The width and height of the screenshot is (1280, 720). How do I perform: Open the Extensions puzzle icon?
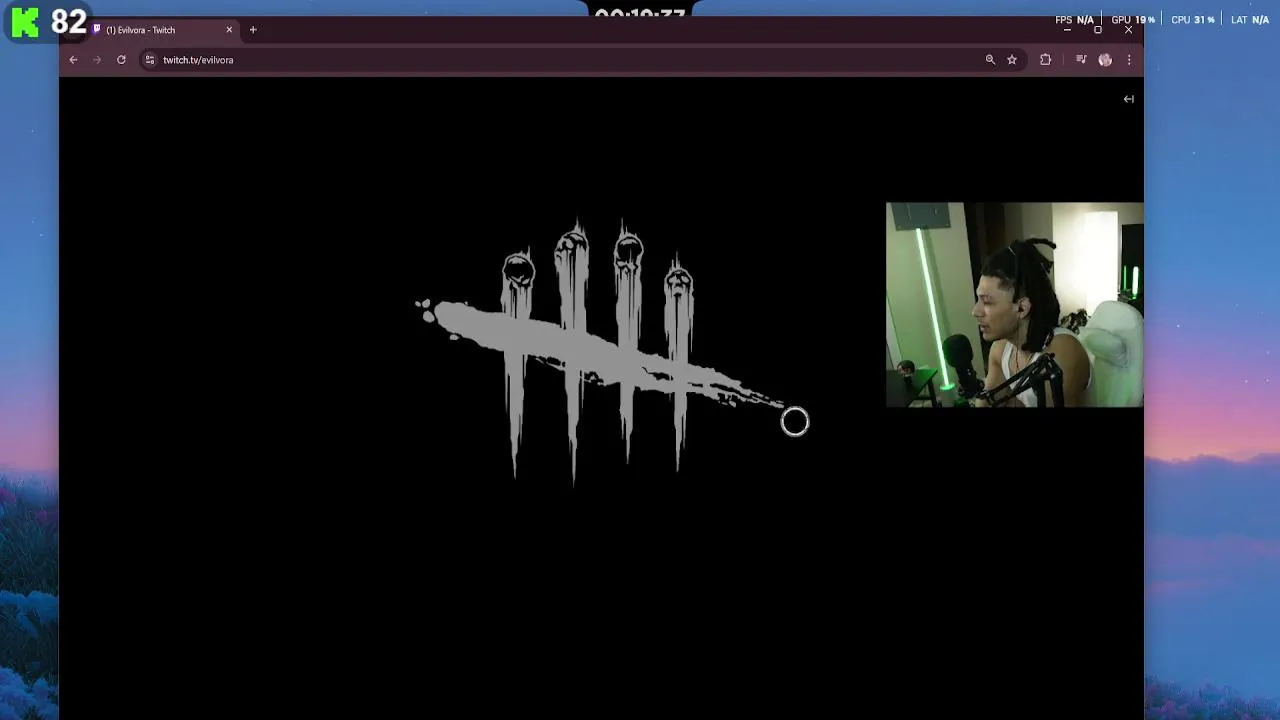click(x=1046, y=60)
